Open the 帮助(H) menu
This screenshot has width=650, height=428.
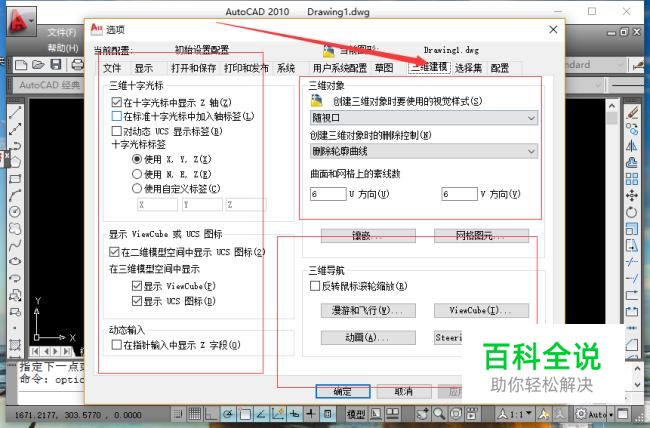63,48
